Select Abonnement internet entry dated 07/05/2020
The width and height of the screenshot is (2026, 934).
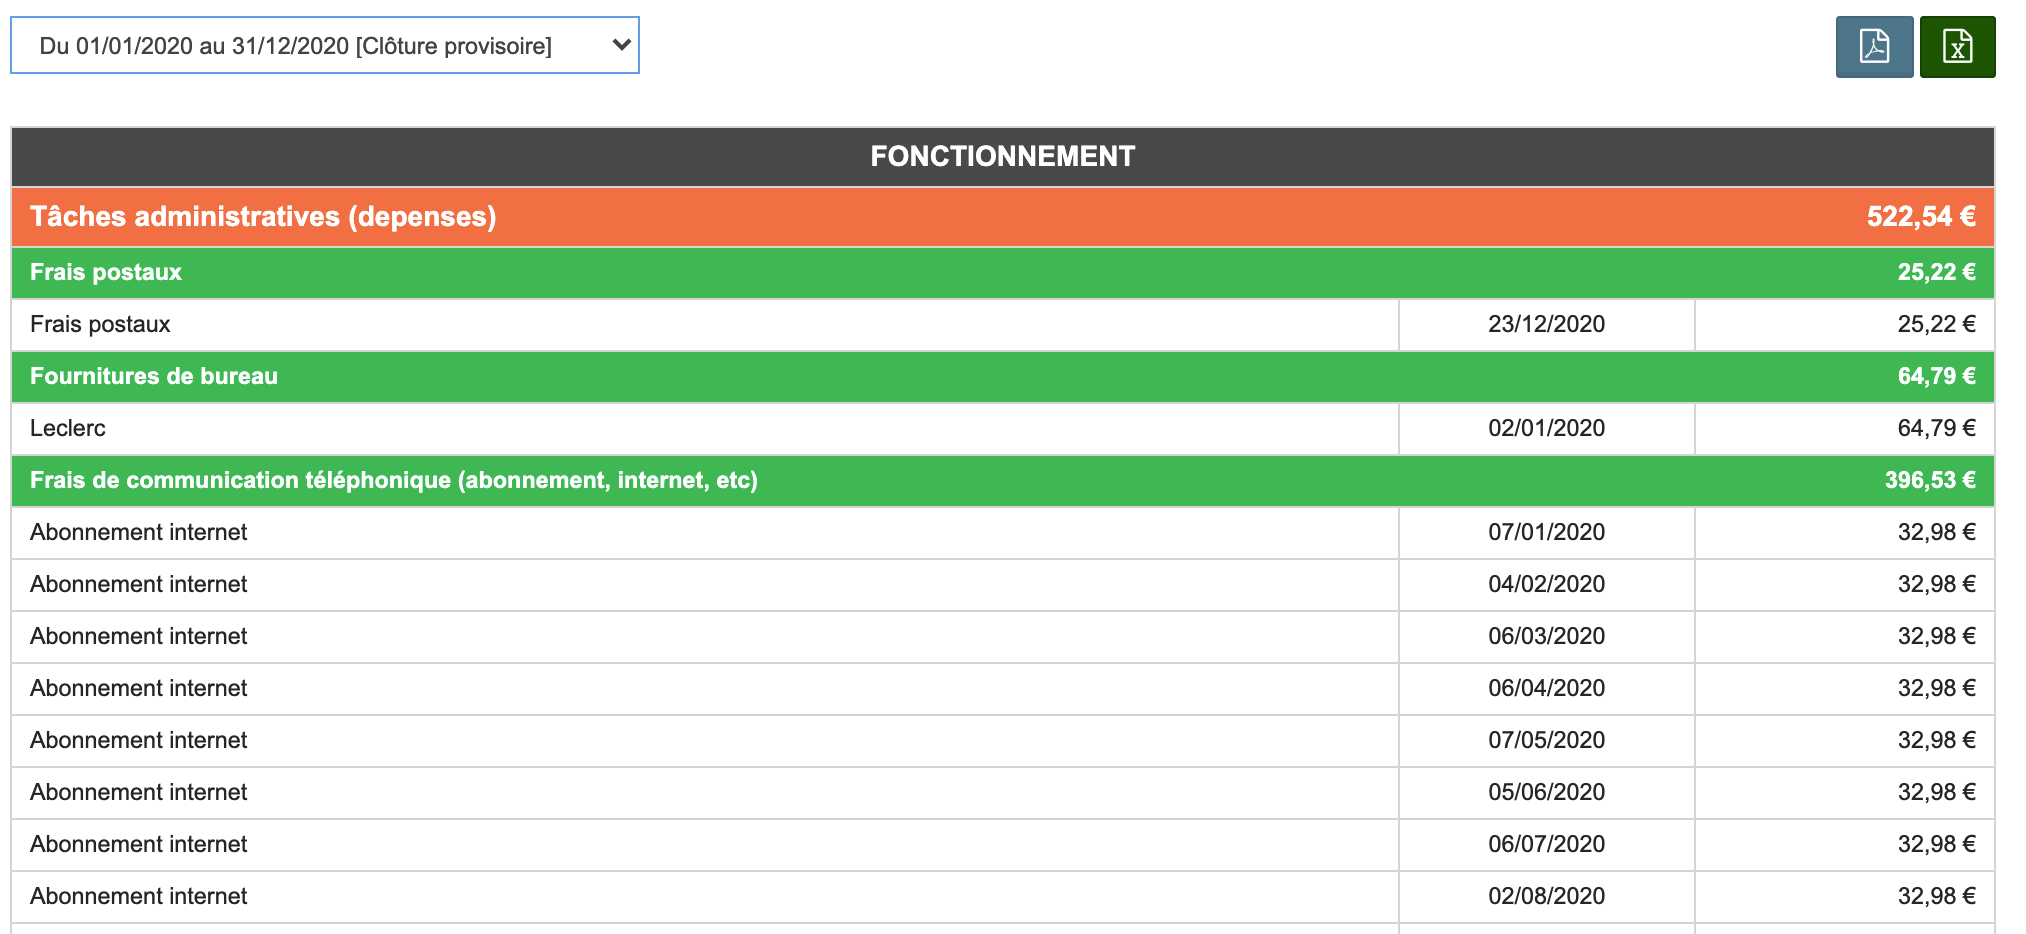coord(139,741)
